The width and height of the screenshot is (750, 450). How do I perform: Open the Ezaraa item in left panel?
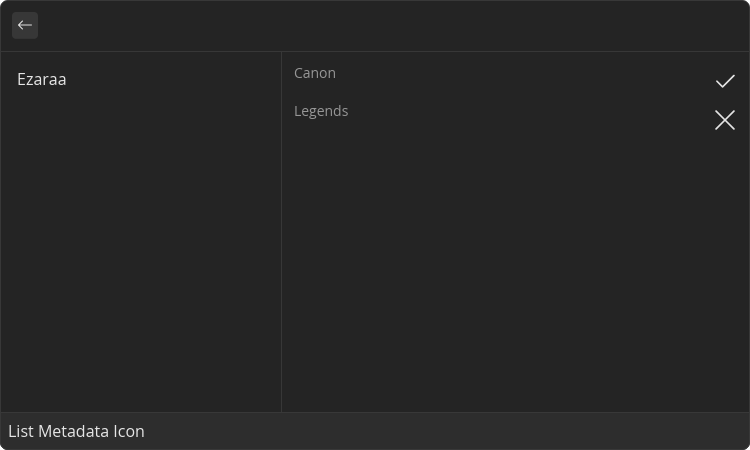42,79
